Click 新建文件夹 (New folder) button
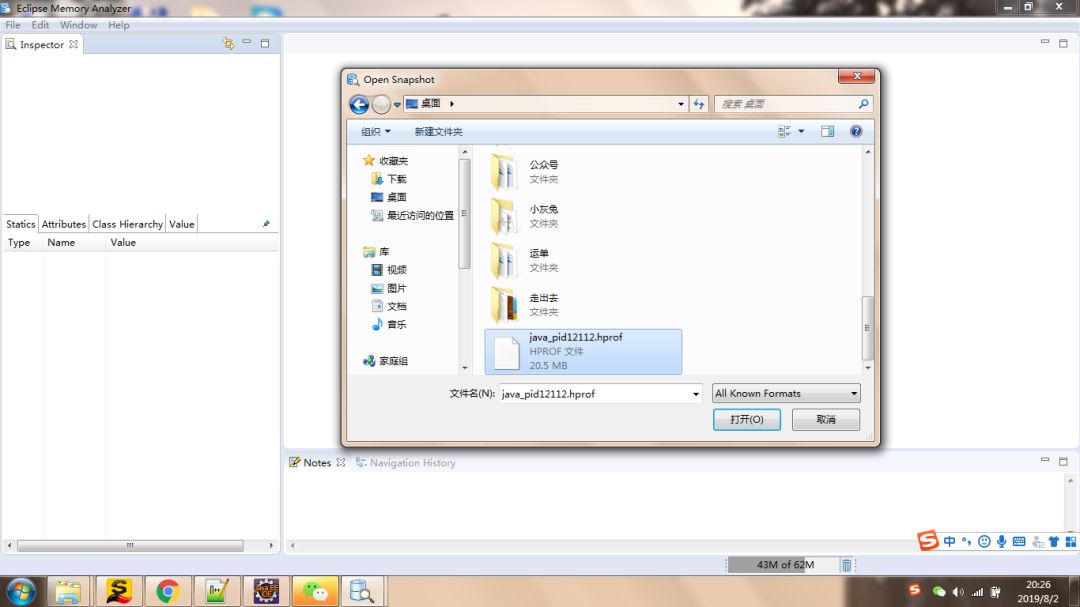1080x607 pixels. coord(438,132)
